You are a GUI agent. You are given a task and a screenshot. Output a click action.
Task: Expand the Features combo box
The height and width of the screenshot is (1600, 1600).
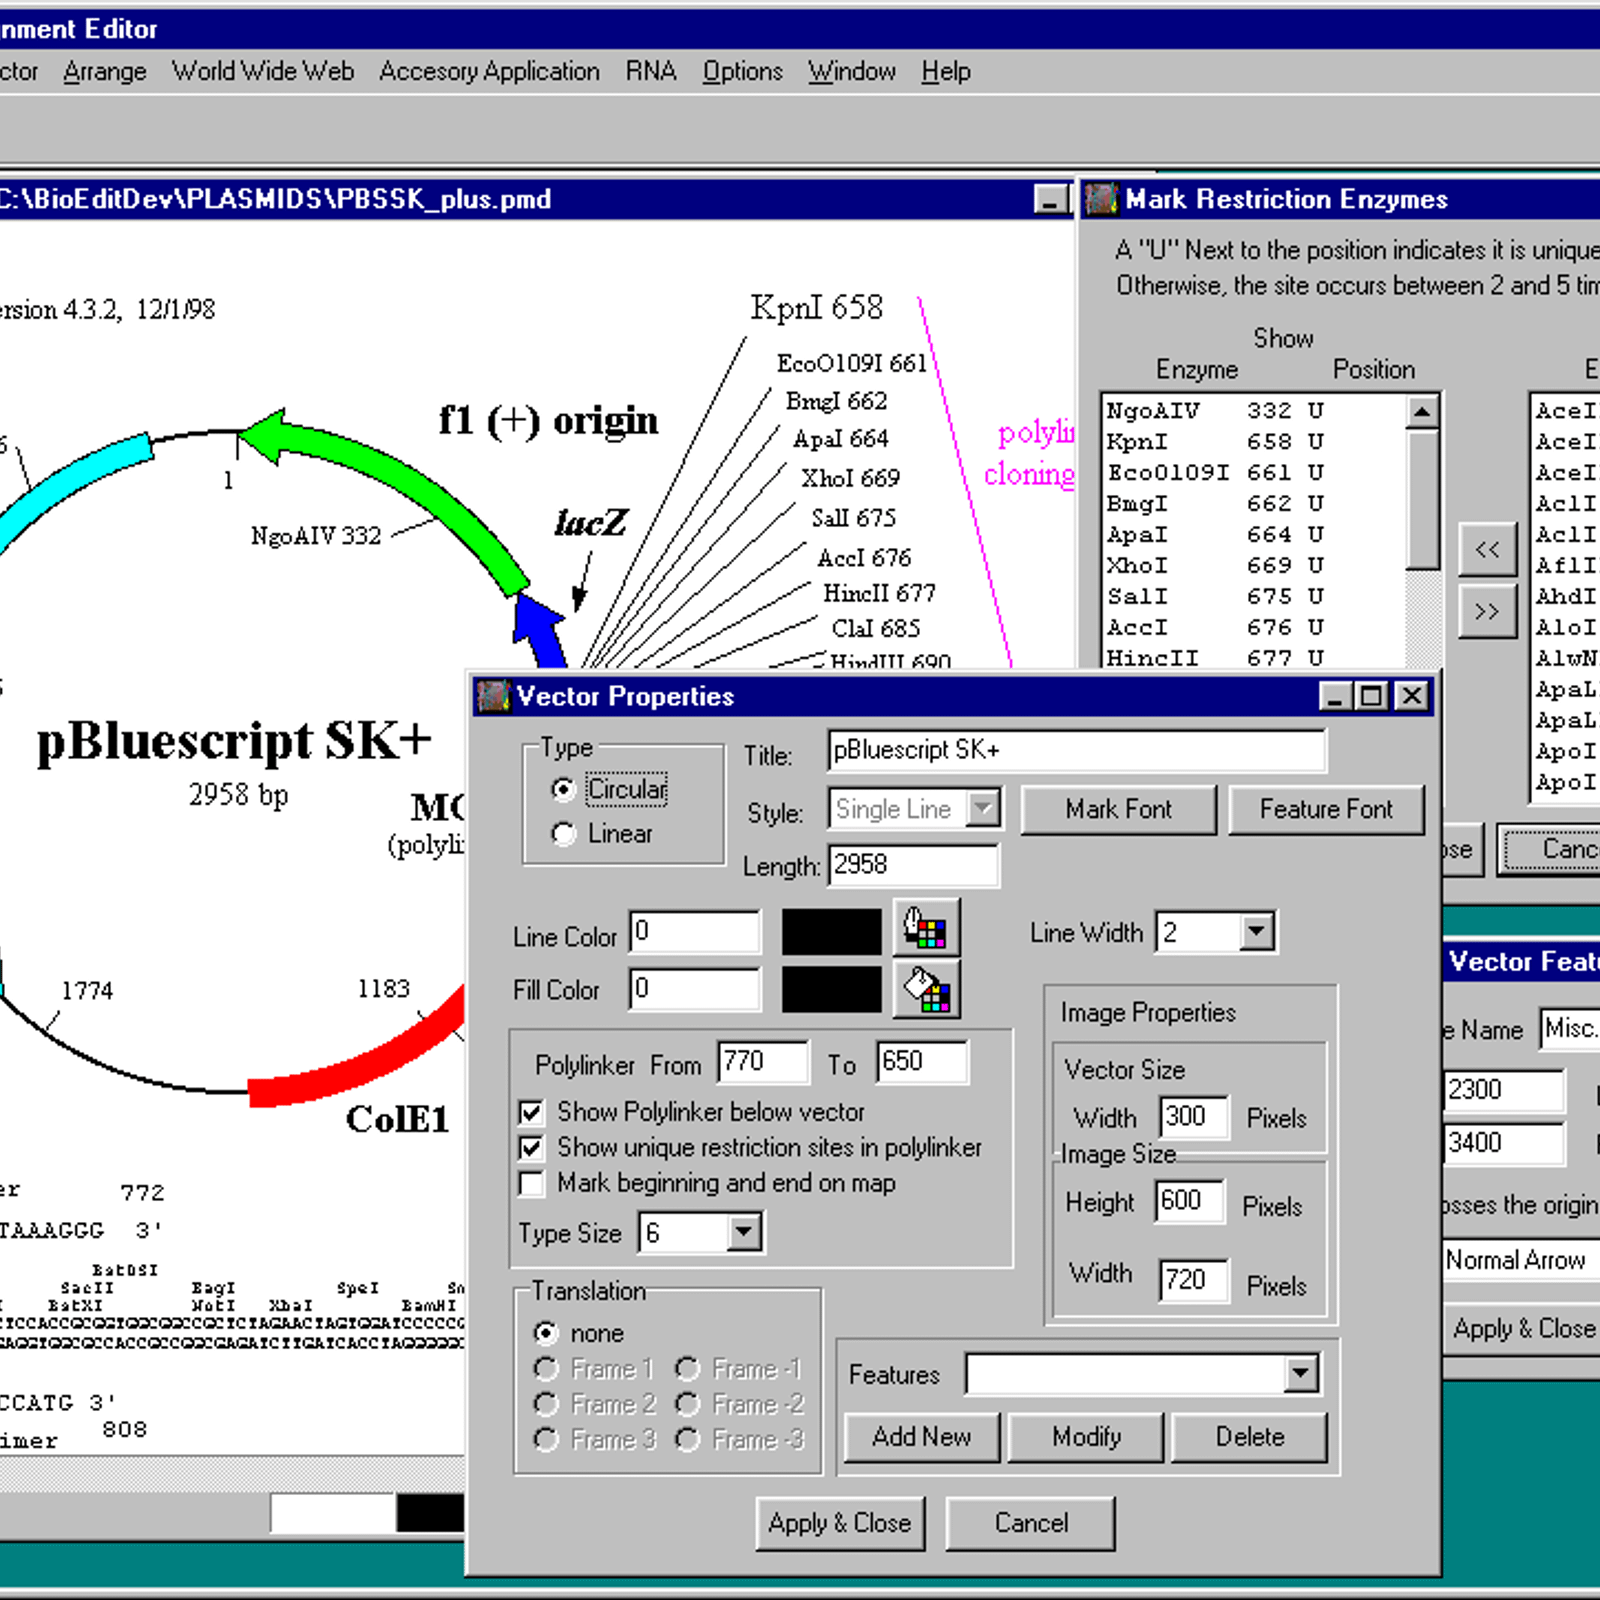(1301, 1374)
